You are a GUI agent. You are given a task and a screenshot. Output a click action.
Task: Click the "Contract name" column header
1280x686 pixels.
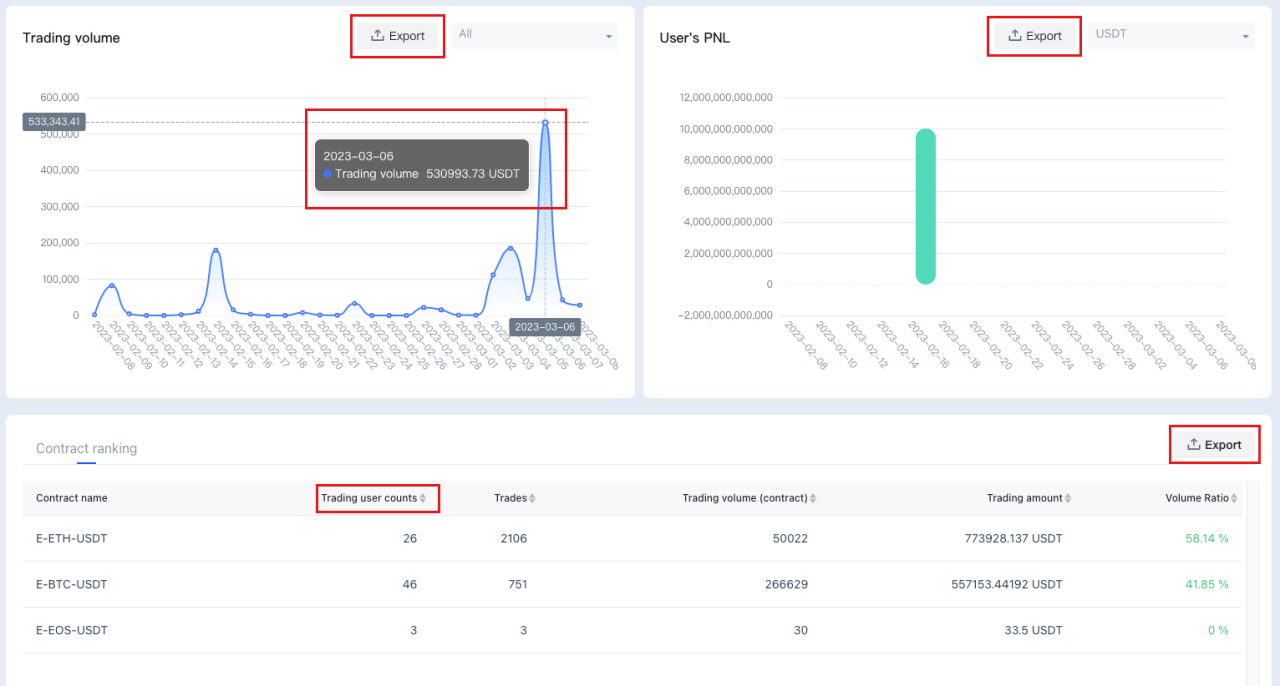72,498
